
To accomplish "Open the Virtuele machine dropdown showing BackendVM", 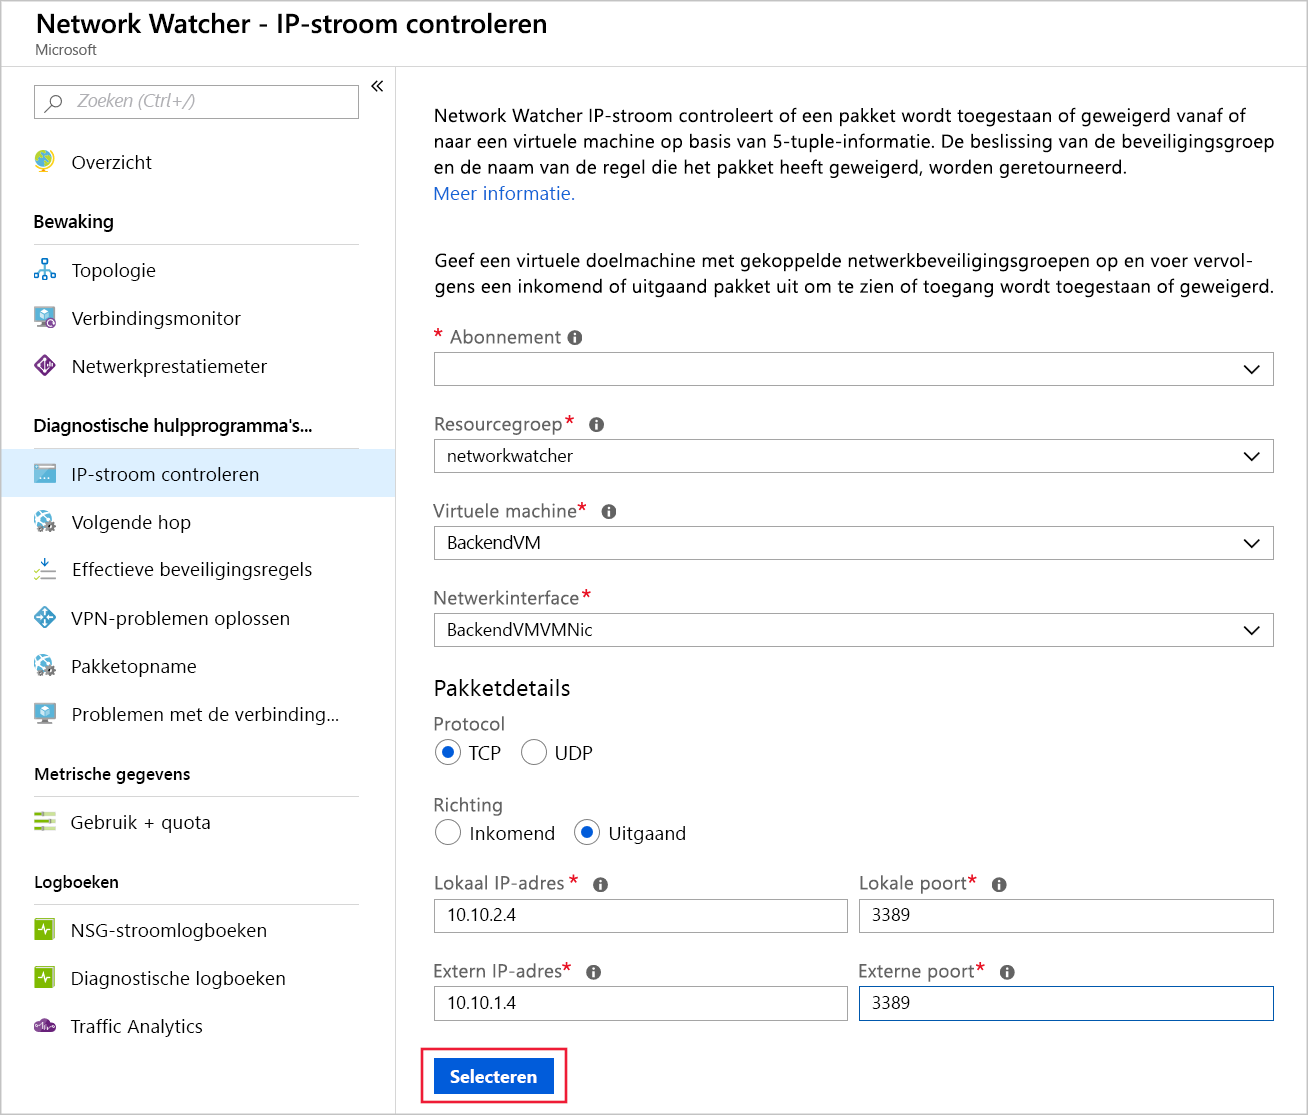I will tap(854, 543).
